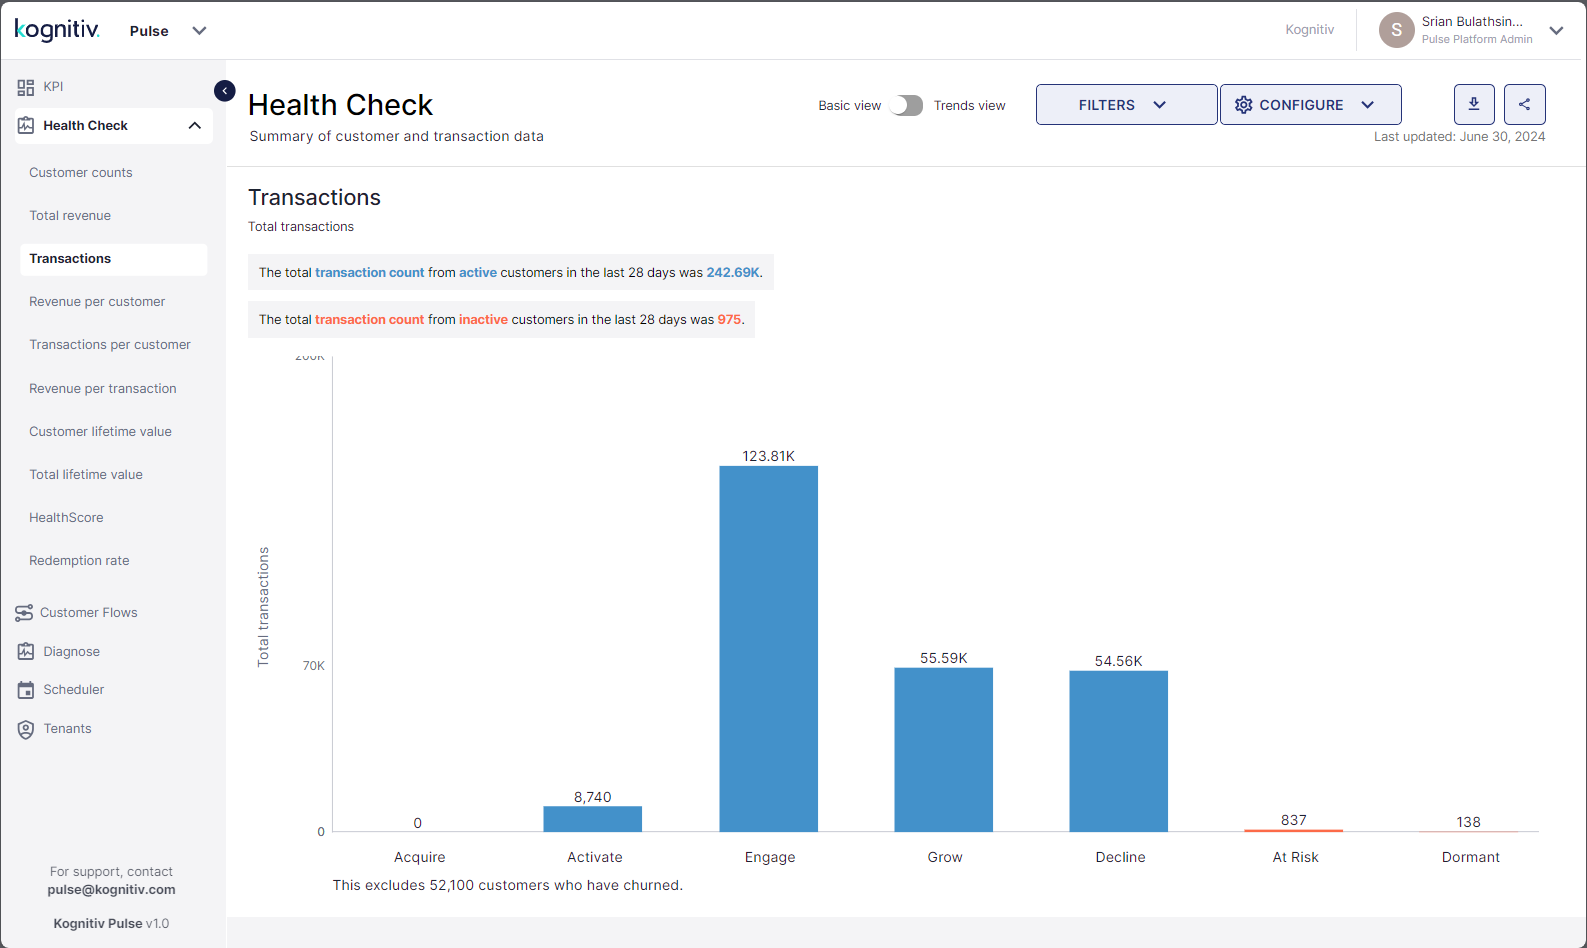
Task: Click the Tenants shield icon
Action: [26, 730]
